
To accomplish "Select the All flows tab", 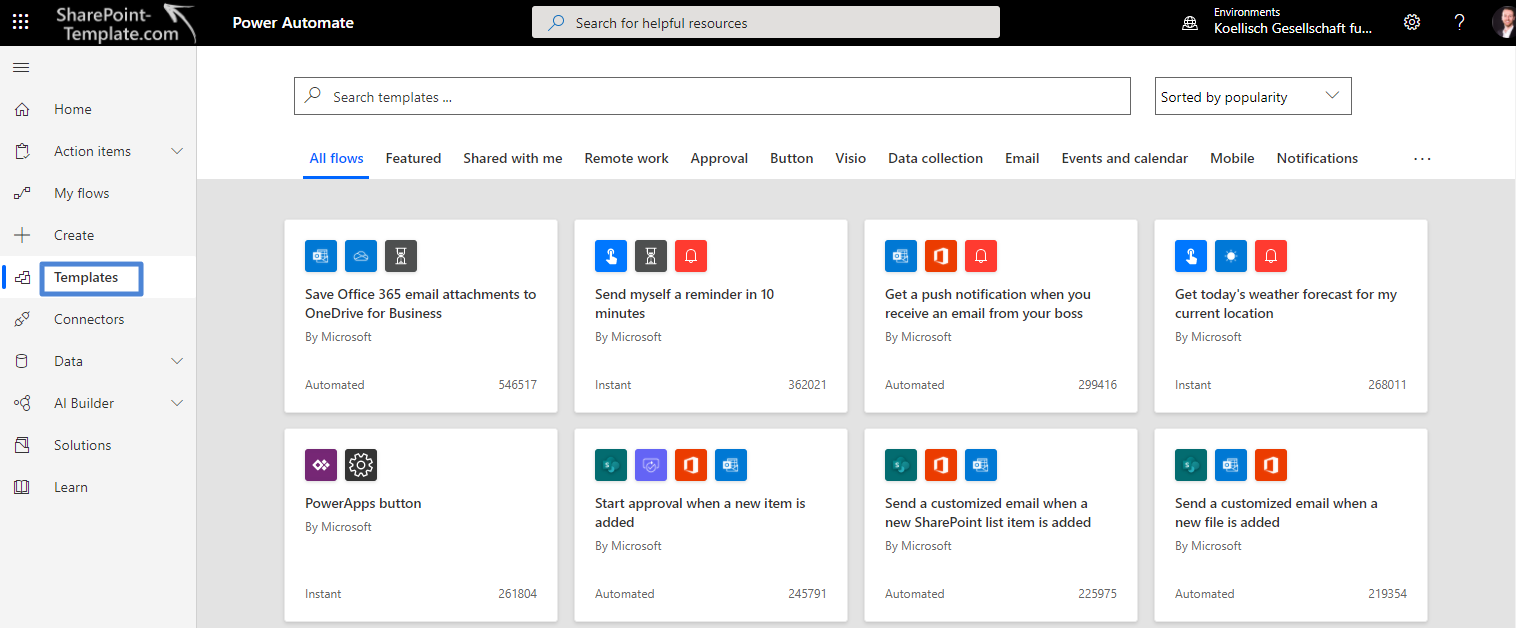I will (336, 158).
